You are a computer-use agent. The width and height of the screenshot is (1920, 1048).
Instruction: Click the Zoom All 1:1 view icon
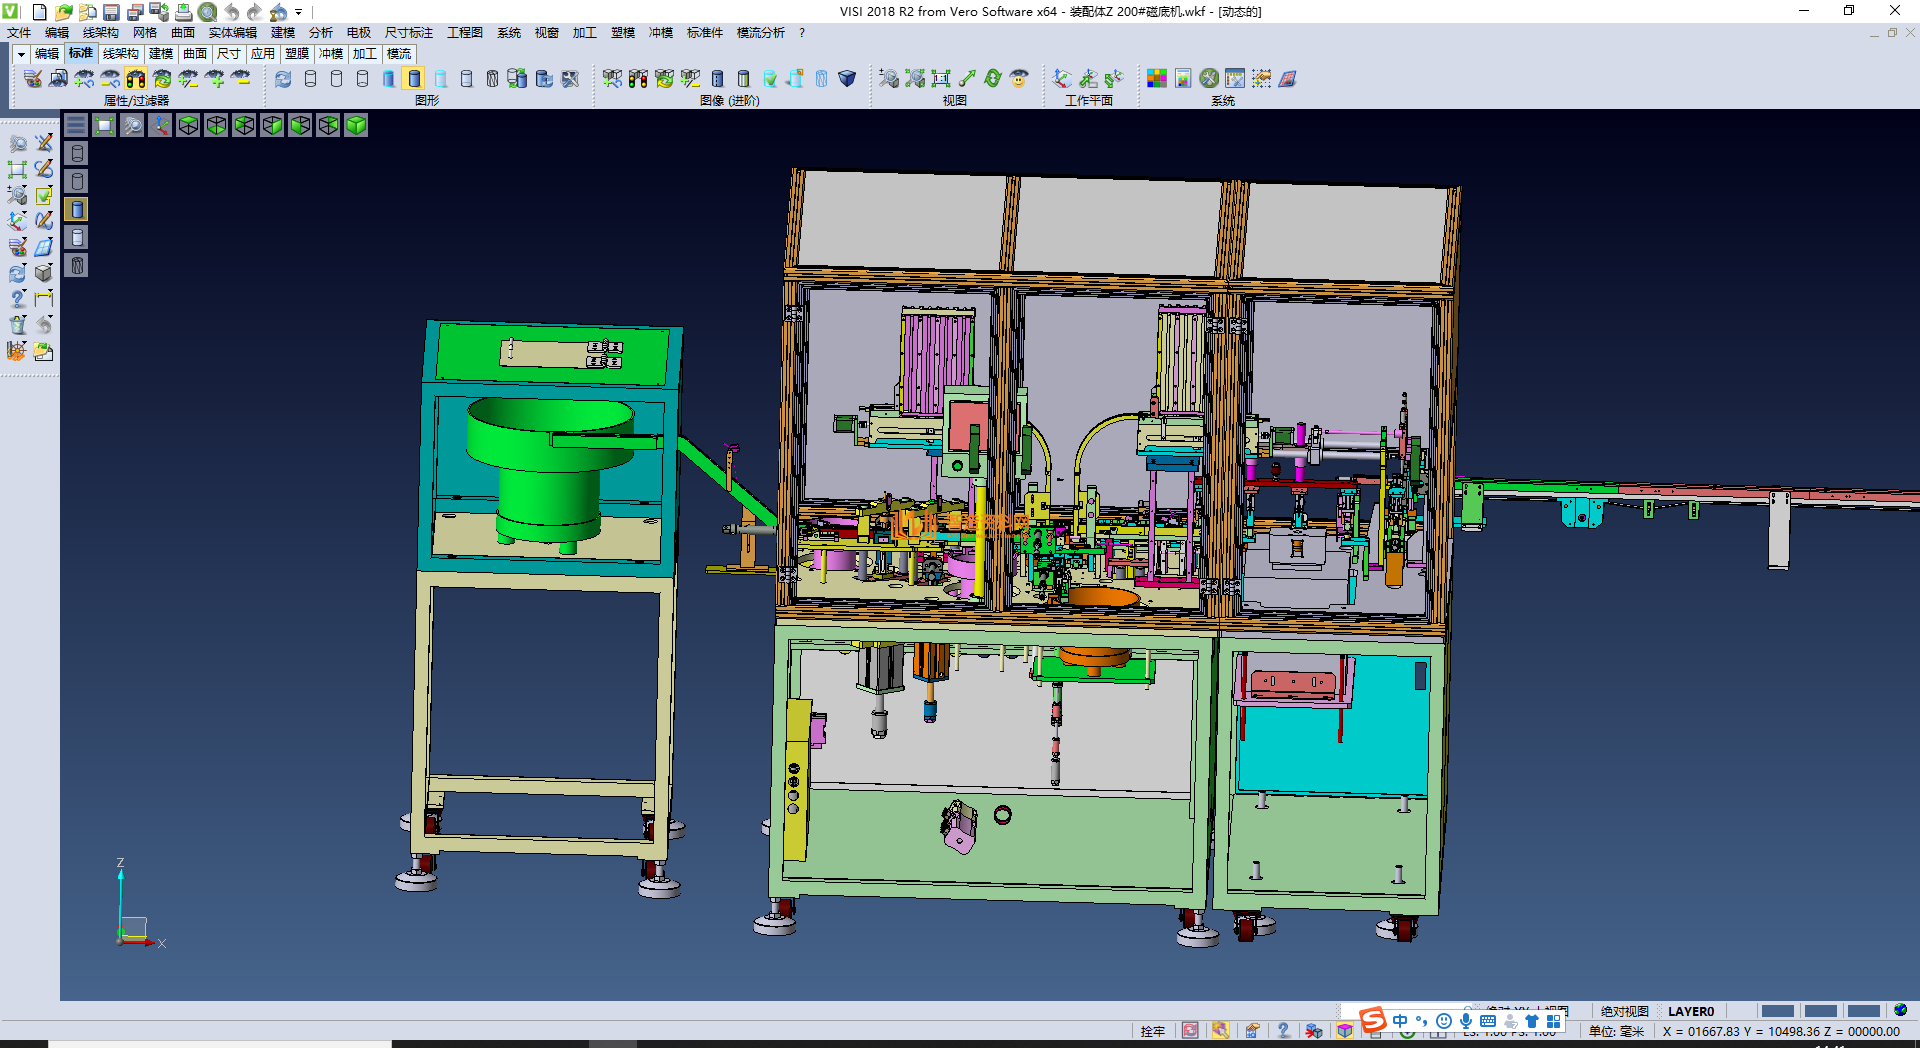(x=941, y=78)
